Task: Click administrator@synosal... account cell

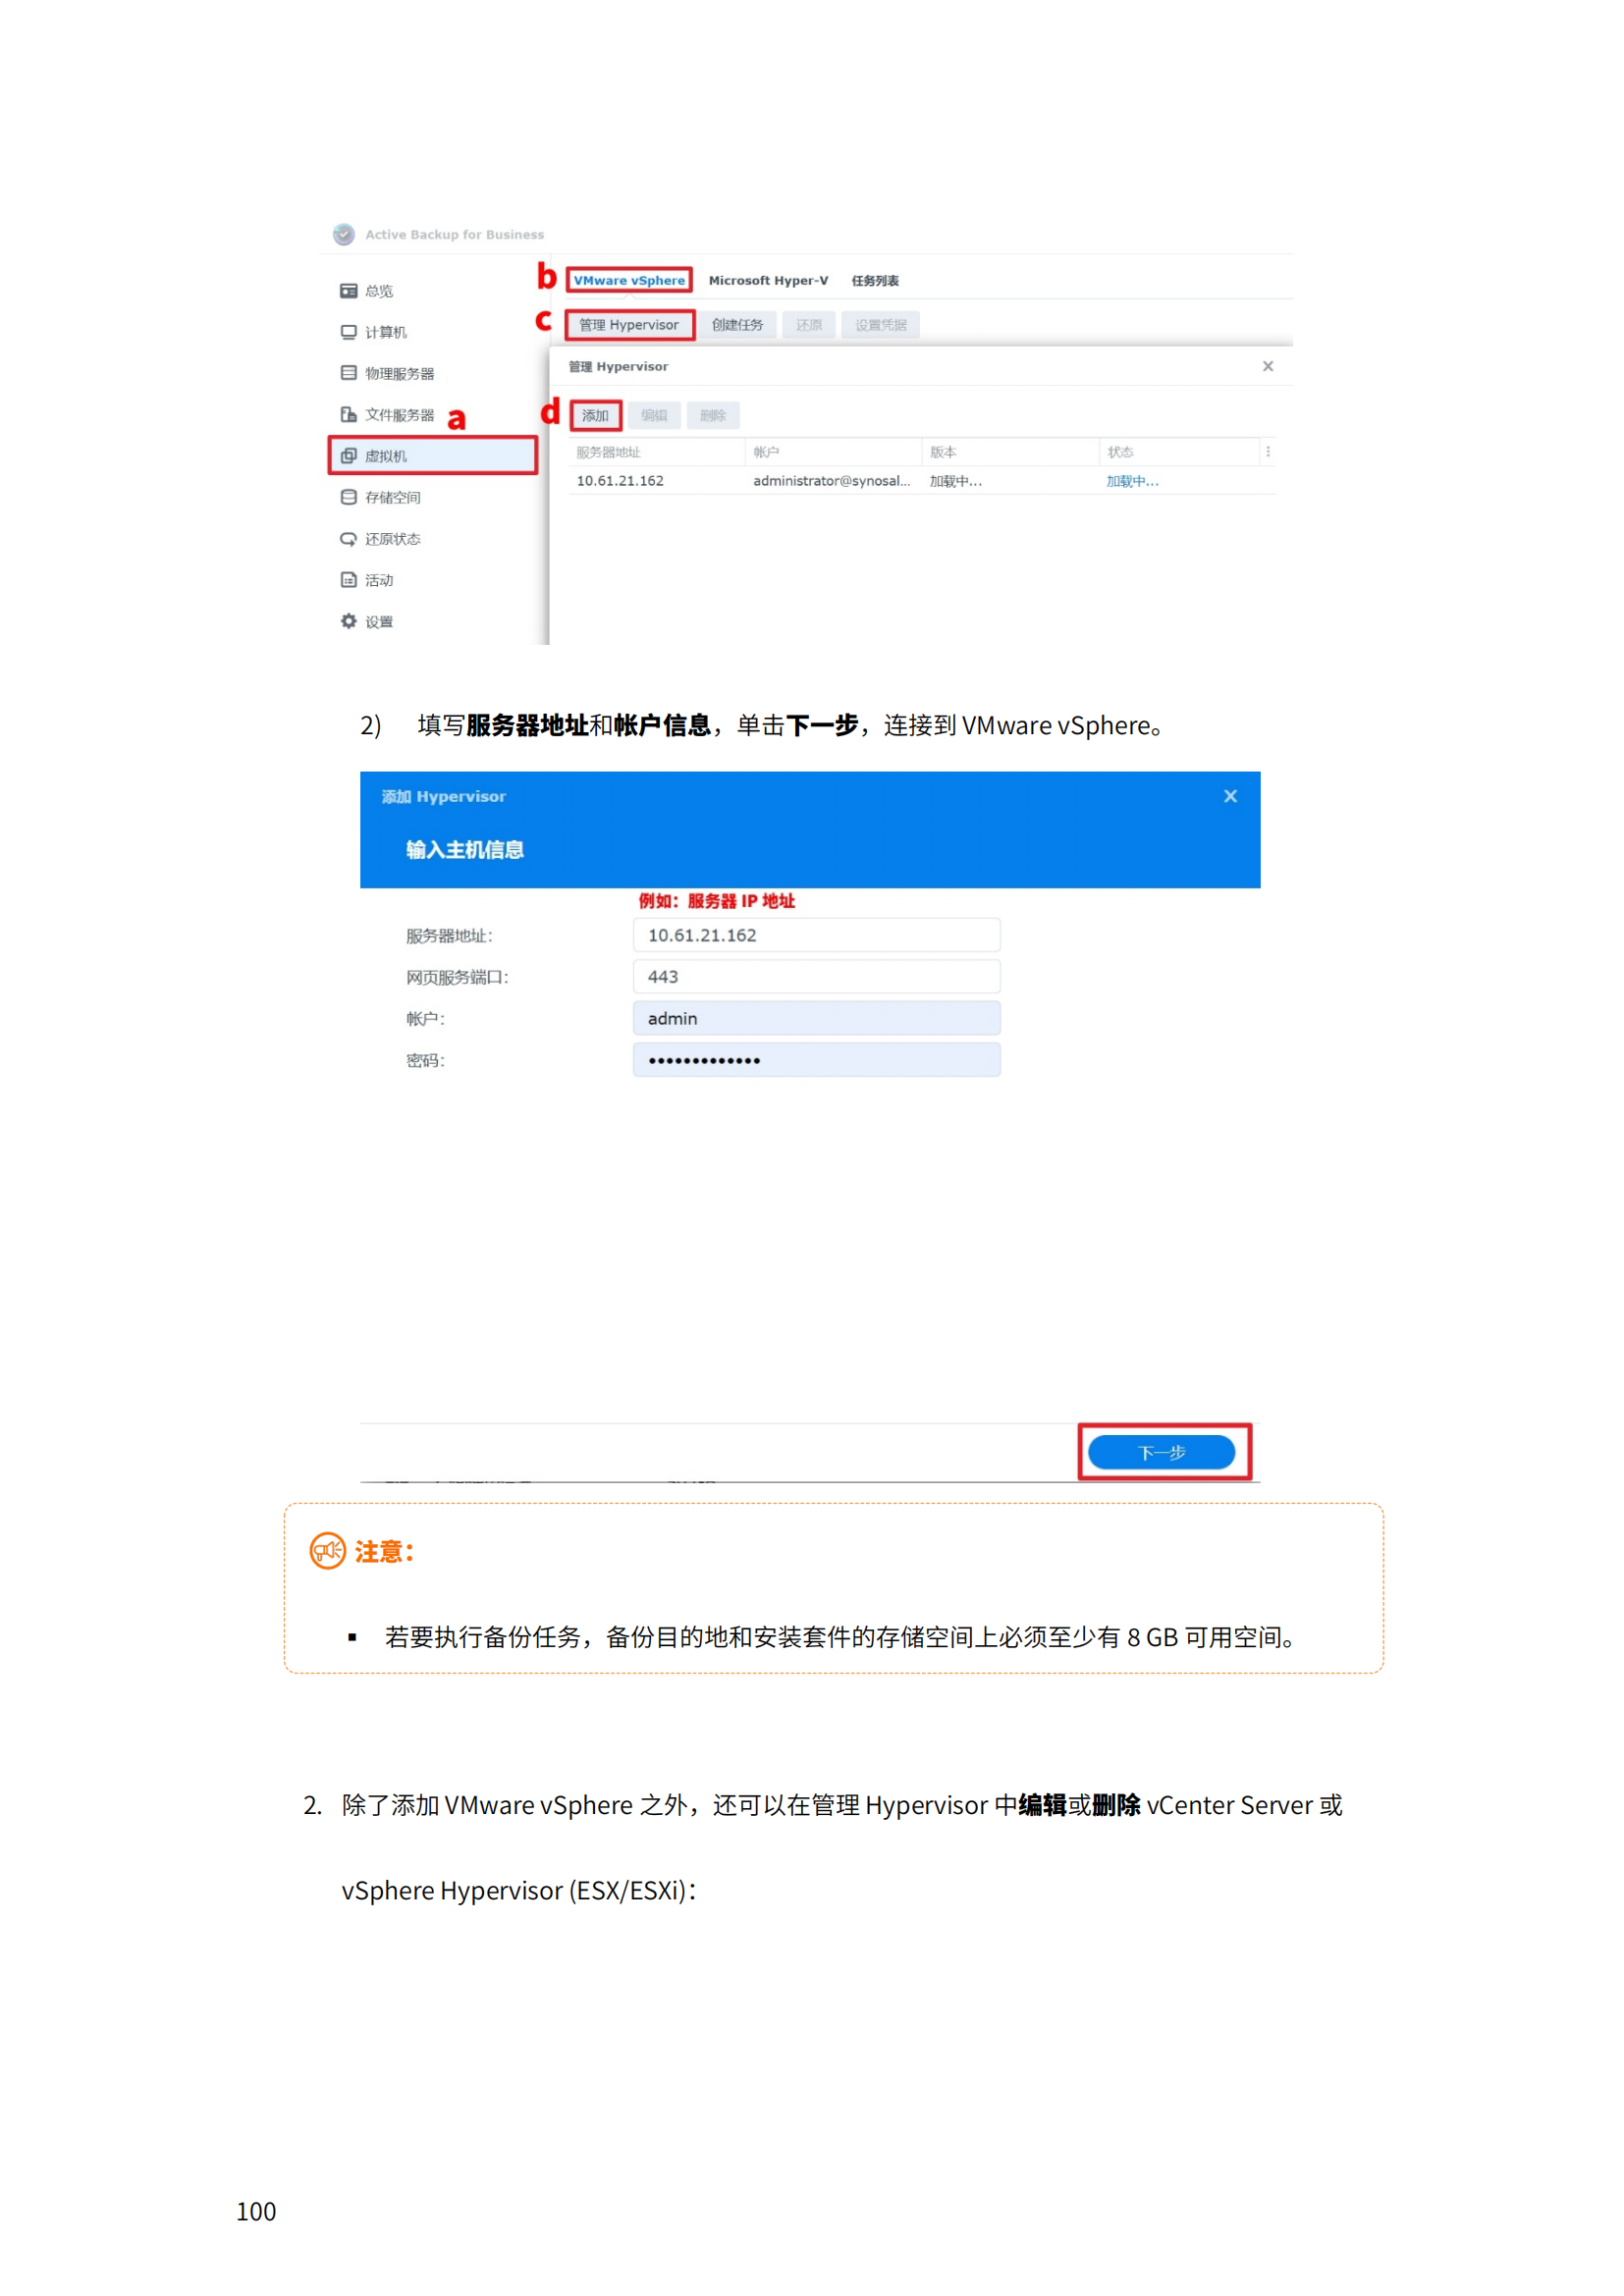Action: (832, 481)
